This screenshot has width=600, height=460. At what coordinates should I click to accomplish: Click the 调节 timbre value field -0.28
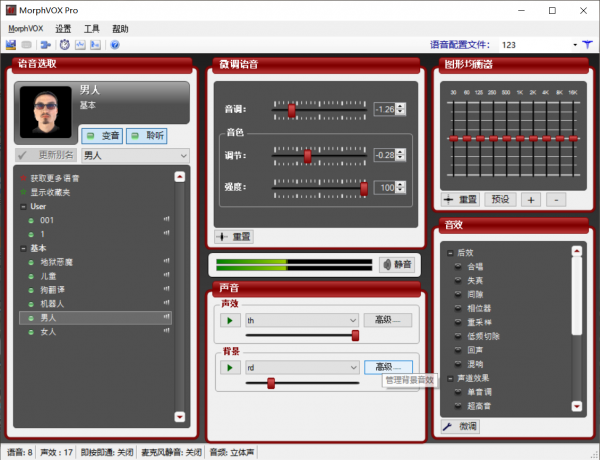(385, 155)
